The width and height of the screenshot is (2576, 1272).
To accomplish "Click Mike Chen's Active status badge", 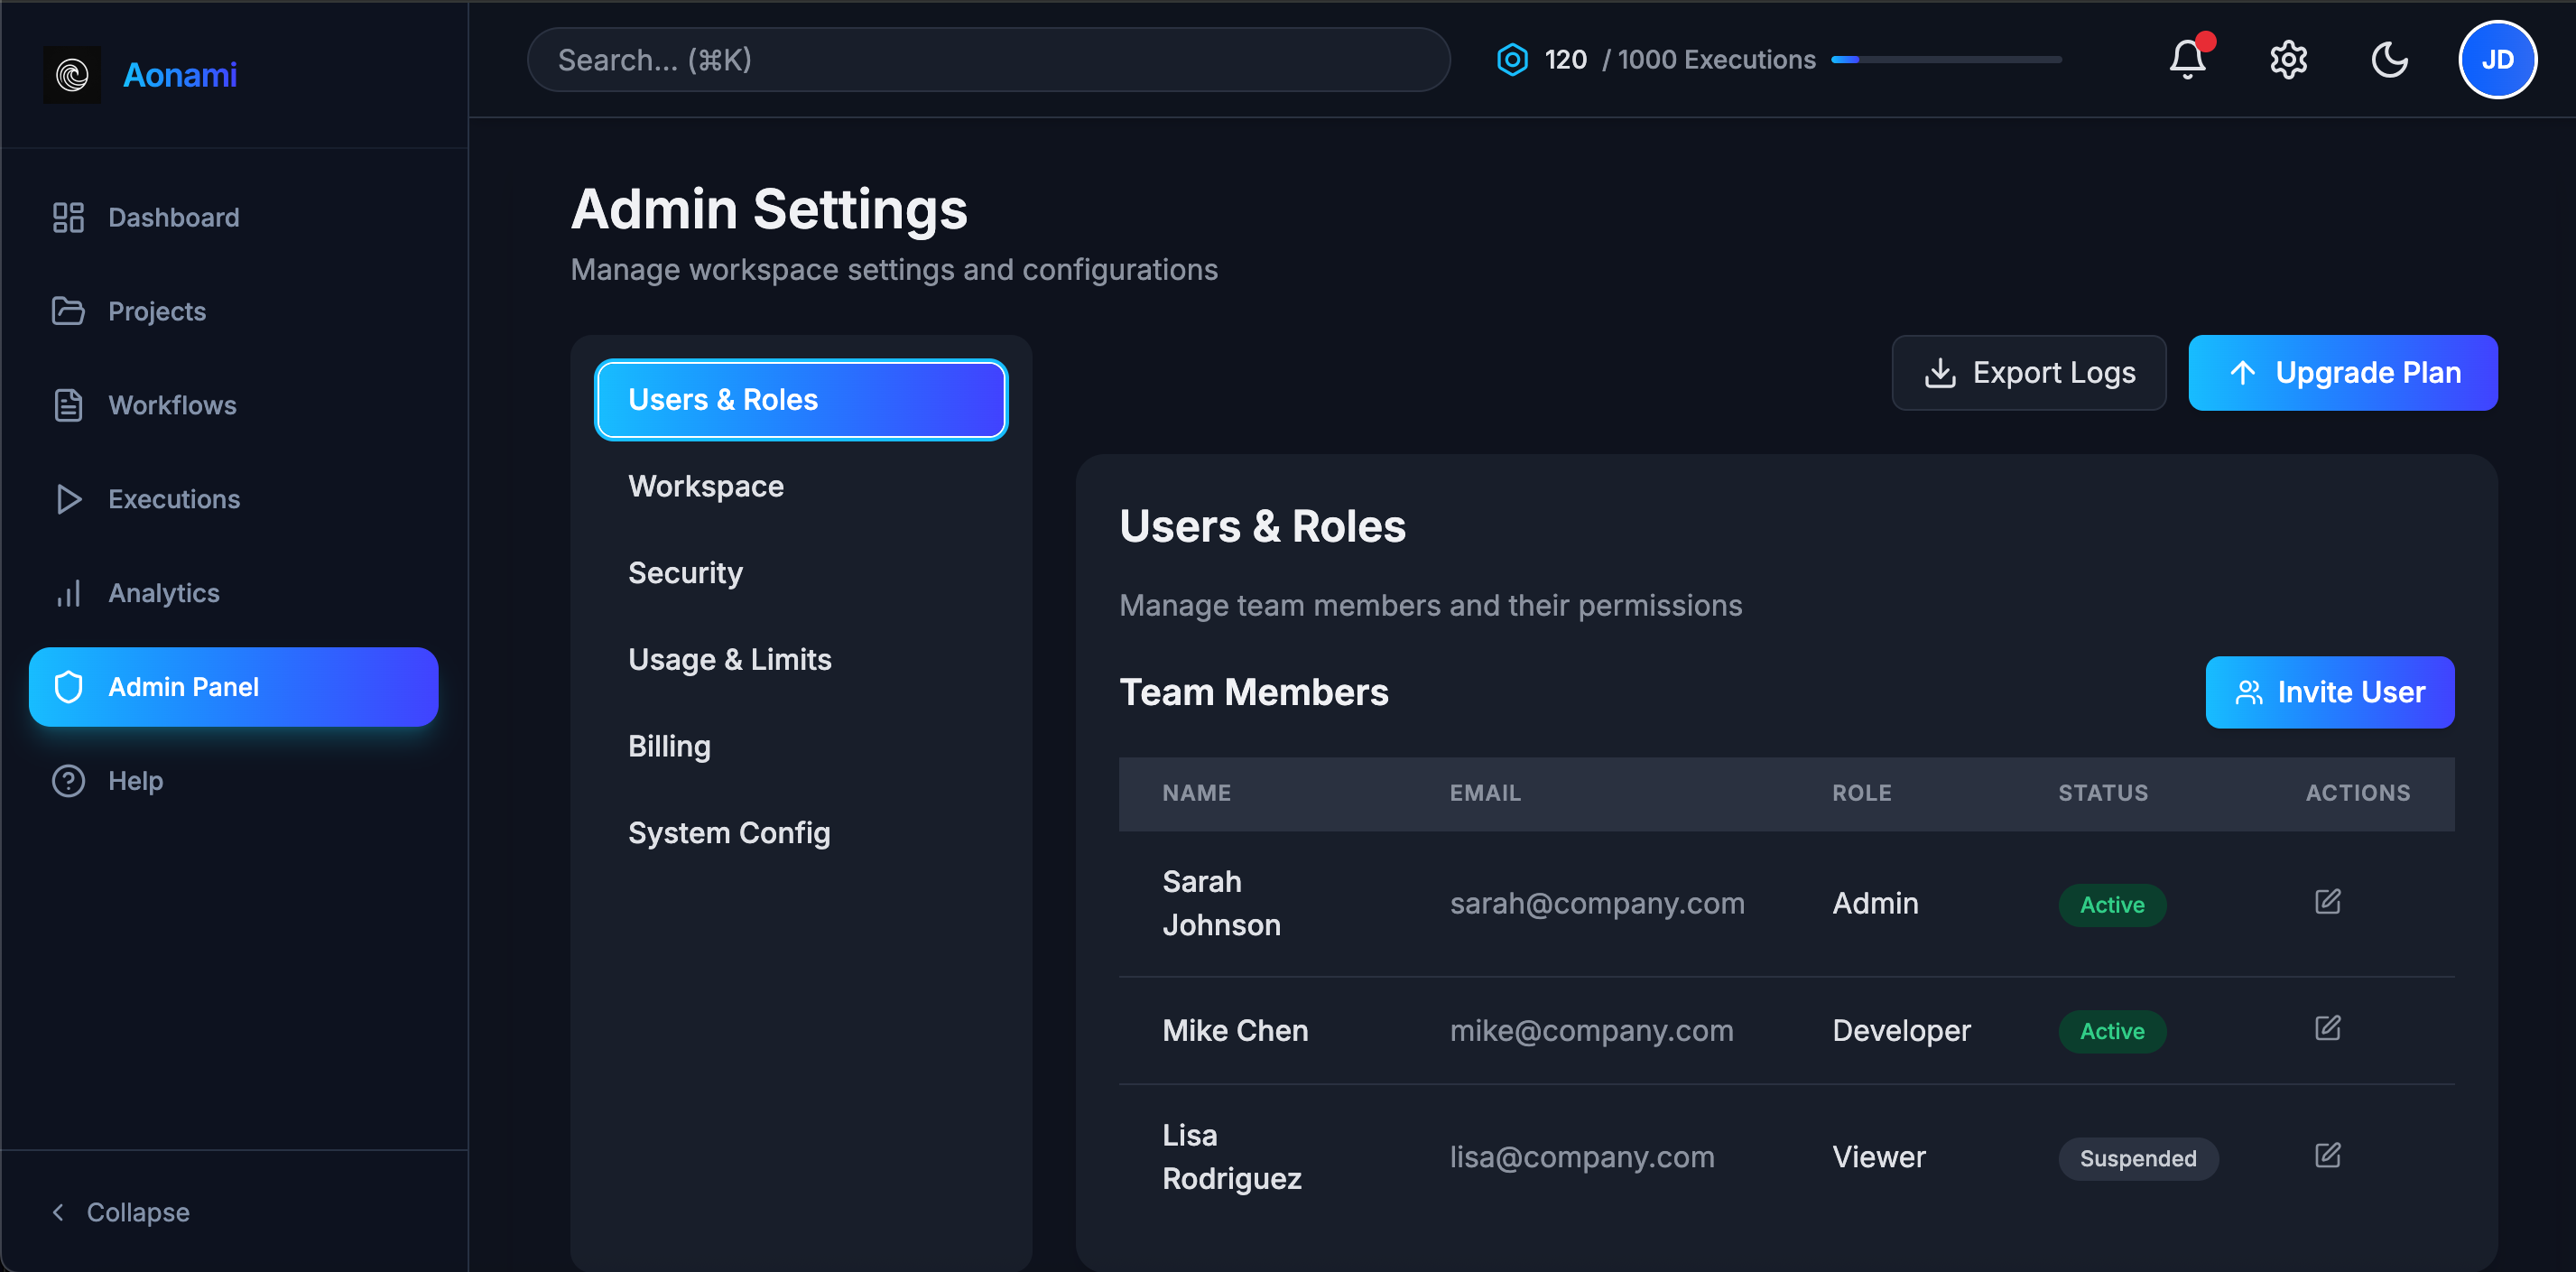I will point(2111,1031).
